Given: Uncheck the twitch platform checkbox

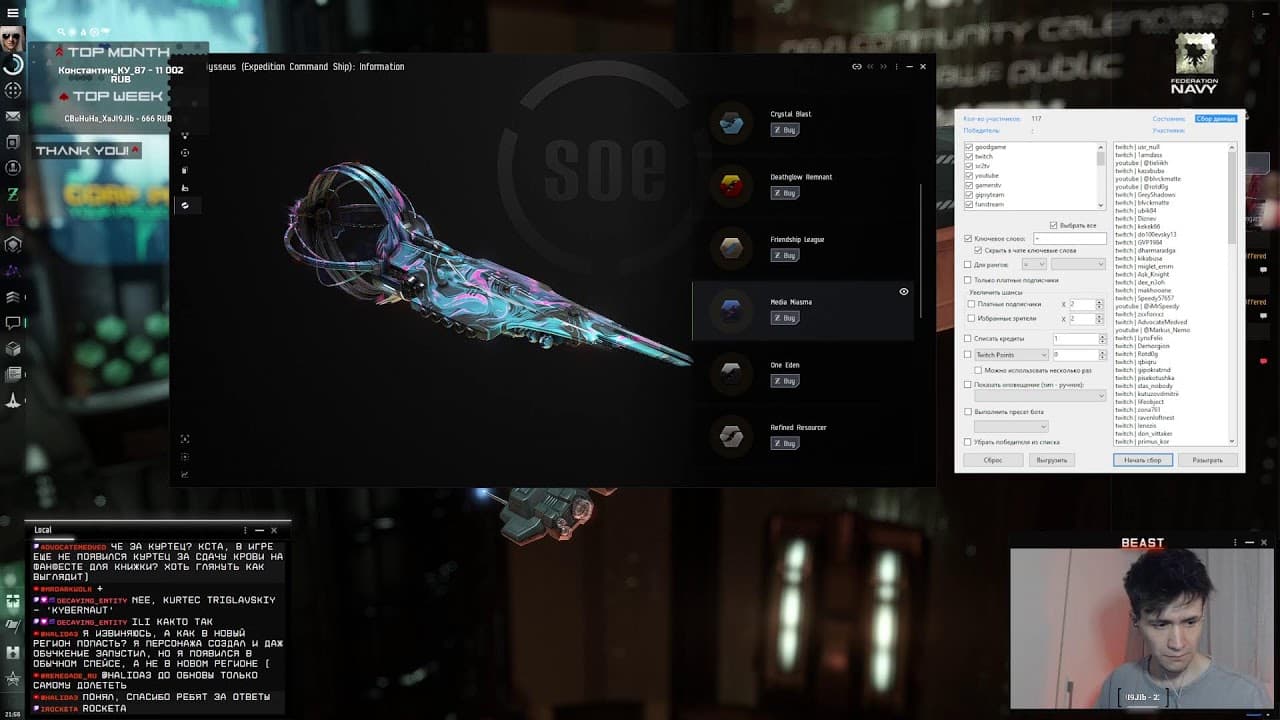Looking at the screenshot, I should [969, 156].
